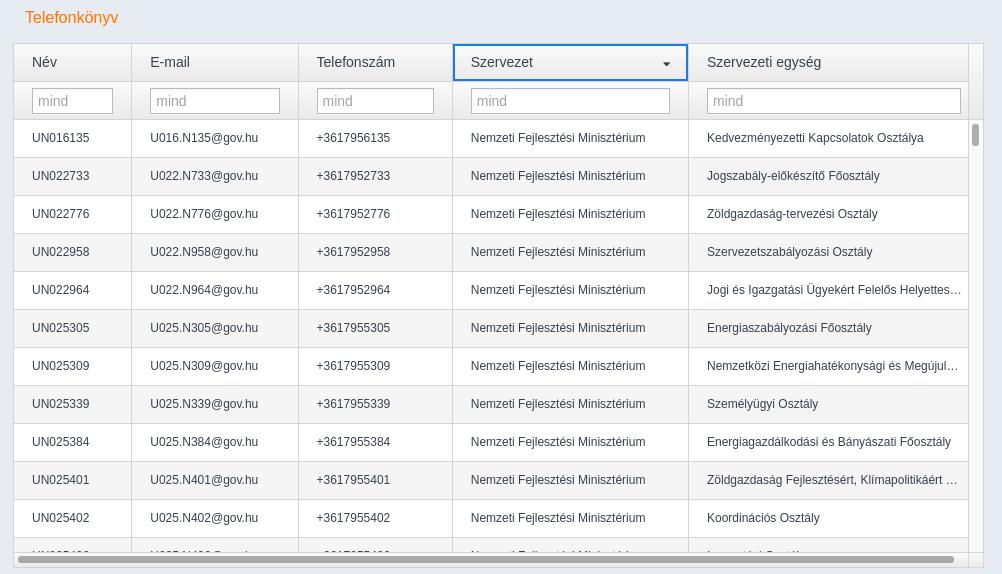Click email U025.N339@gov.hu
This screenshot has height=574, width=1002.
point(204,404)
